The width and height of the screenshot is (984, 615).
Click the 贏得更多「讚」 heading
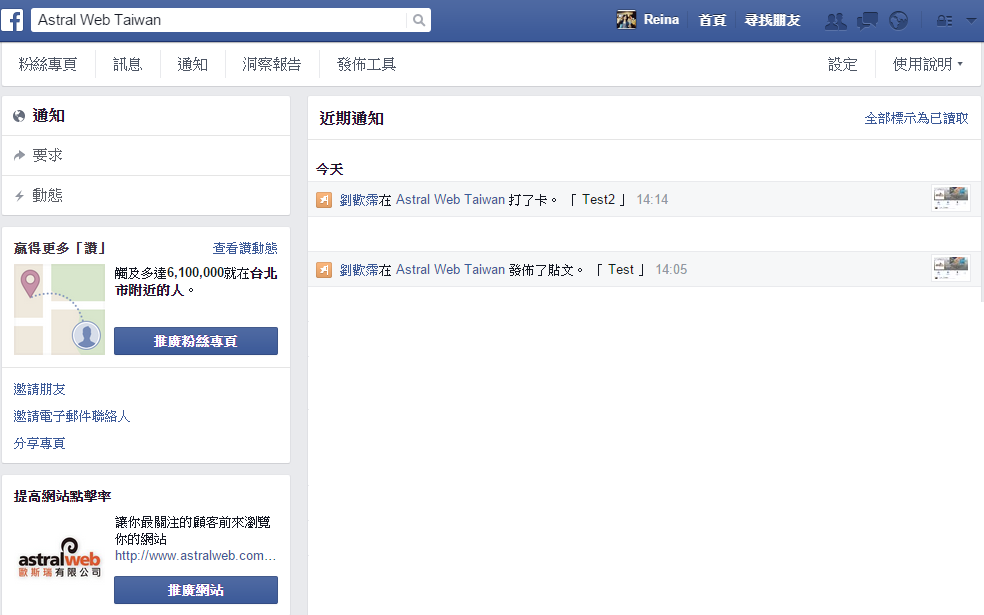tap(60, 249)
